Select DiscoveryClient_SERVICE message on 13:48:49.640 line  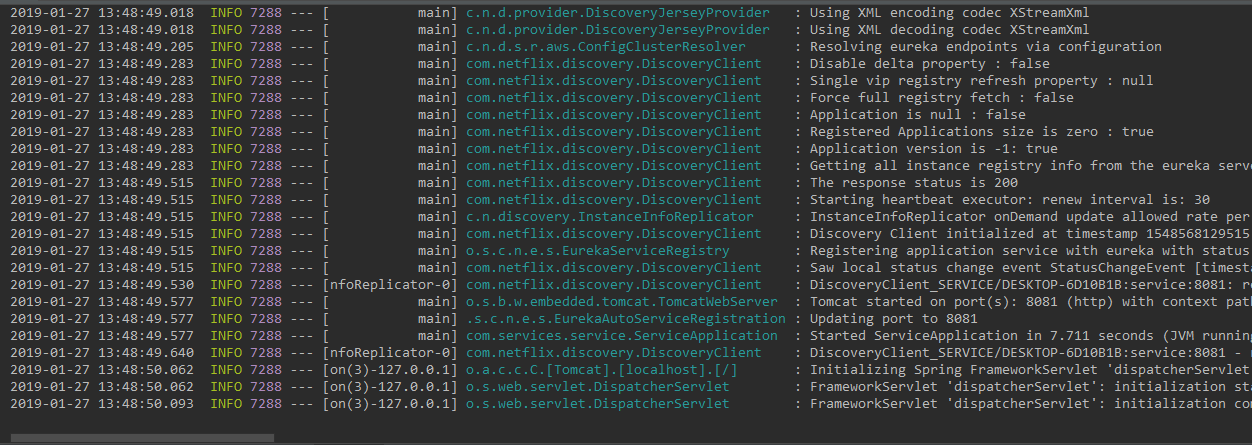[1030, 353]
